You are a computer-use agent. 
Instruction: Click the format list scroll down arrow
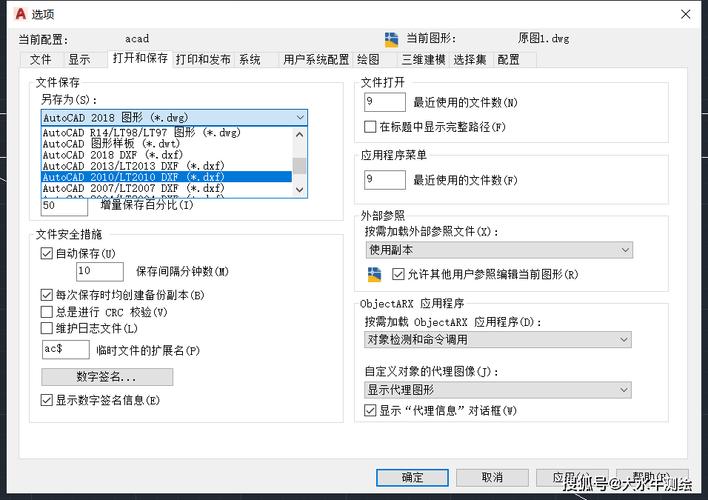click(x=299, y=190)
